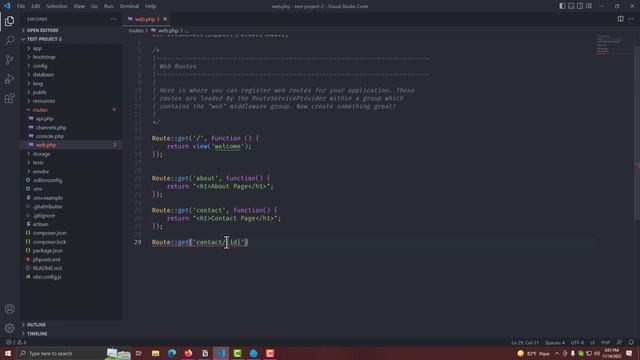The width and height of the screenshot is (640, 360).
Task: Expand the bootstrap folder
Action: pyautogui.click(x=71, y=57)
